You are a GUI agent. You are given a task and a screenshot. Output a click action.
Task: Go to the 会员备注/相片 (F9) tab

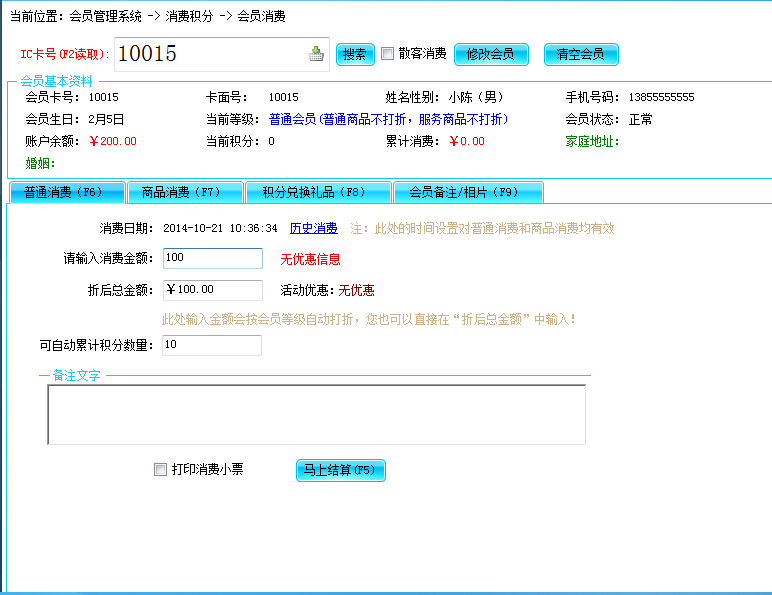468,192
